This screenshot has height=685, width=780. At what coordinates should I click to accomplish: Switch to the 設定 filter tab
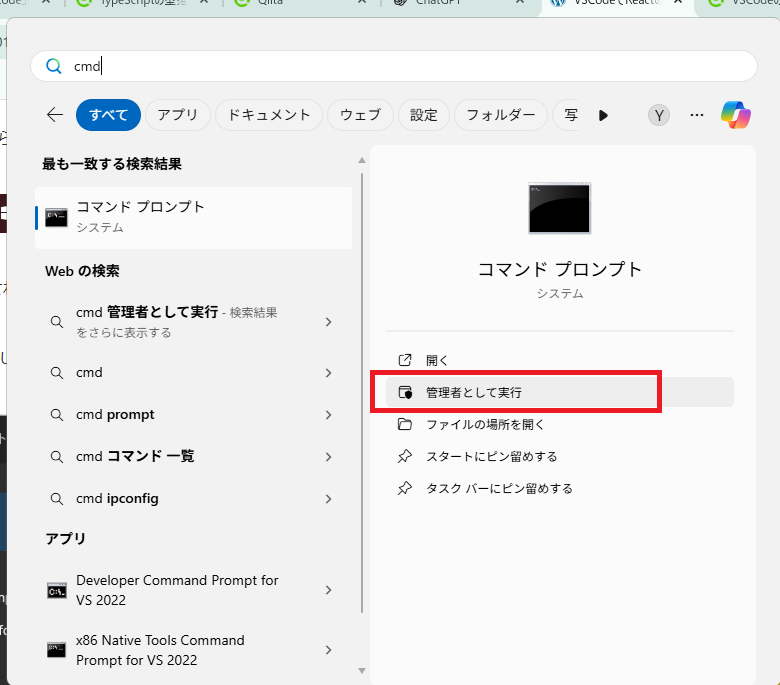[424, 115]
